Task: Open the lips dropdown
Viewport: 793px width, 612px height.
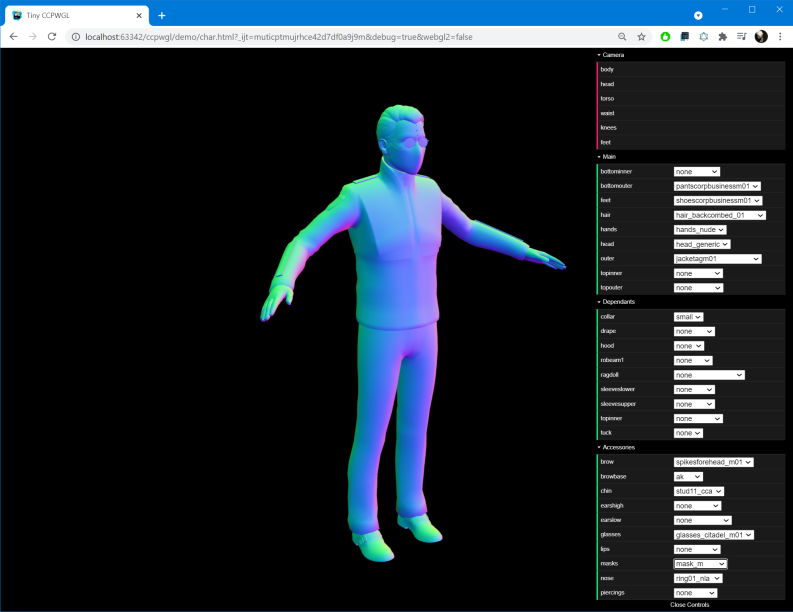Action: (697, 550)
